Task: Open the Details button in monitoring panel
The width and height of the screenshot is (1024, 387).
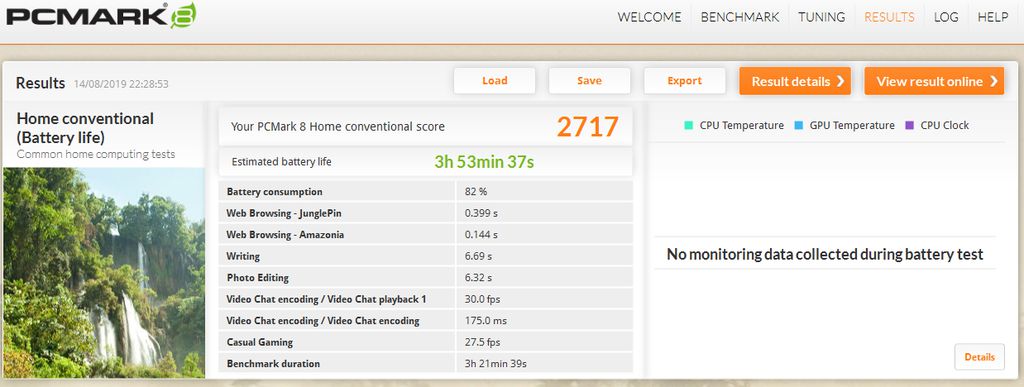Action: point(979,357)
